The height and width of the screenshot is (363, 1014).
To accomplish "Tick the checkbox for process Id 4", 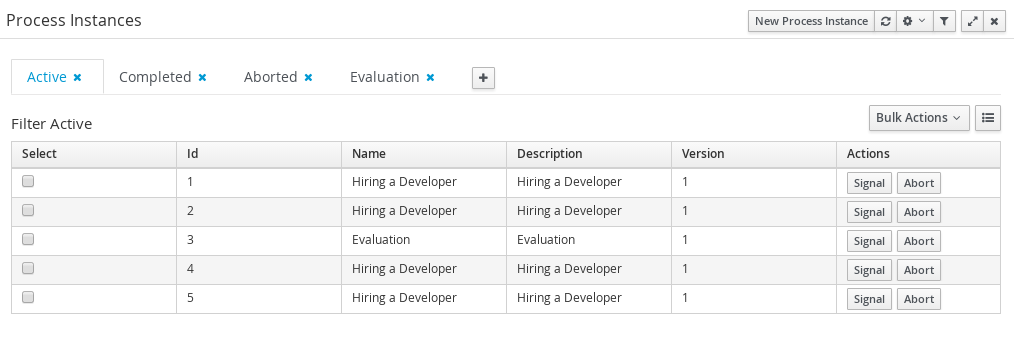I will [28, 269].
